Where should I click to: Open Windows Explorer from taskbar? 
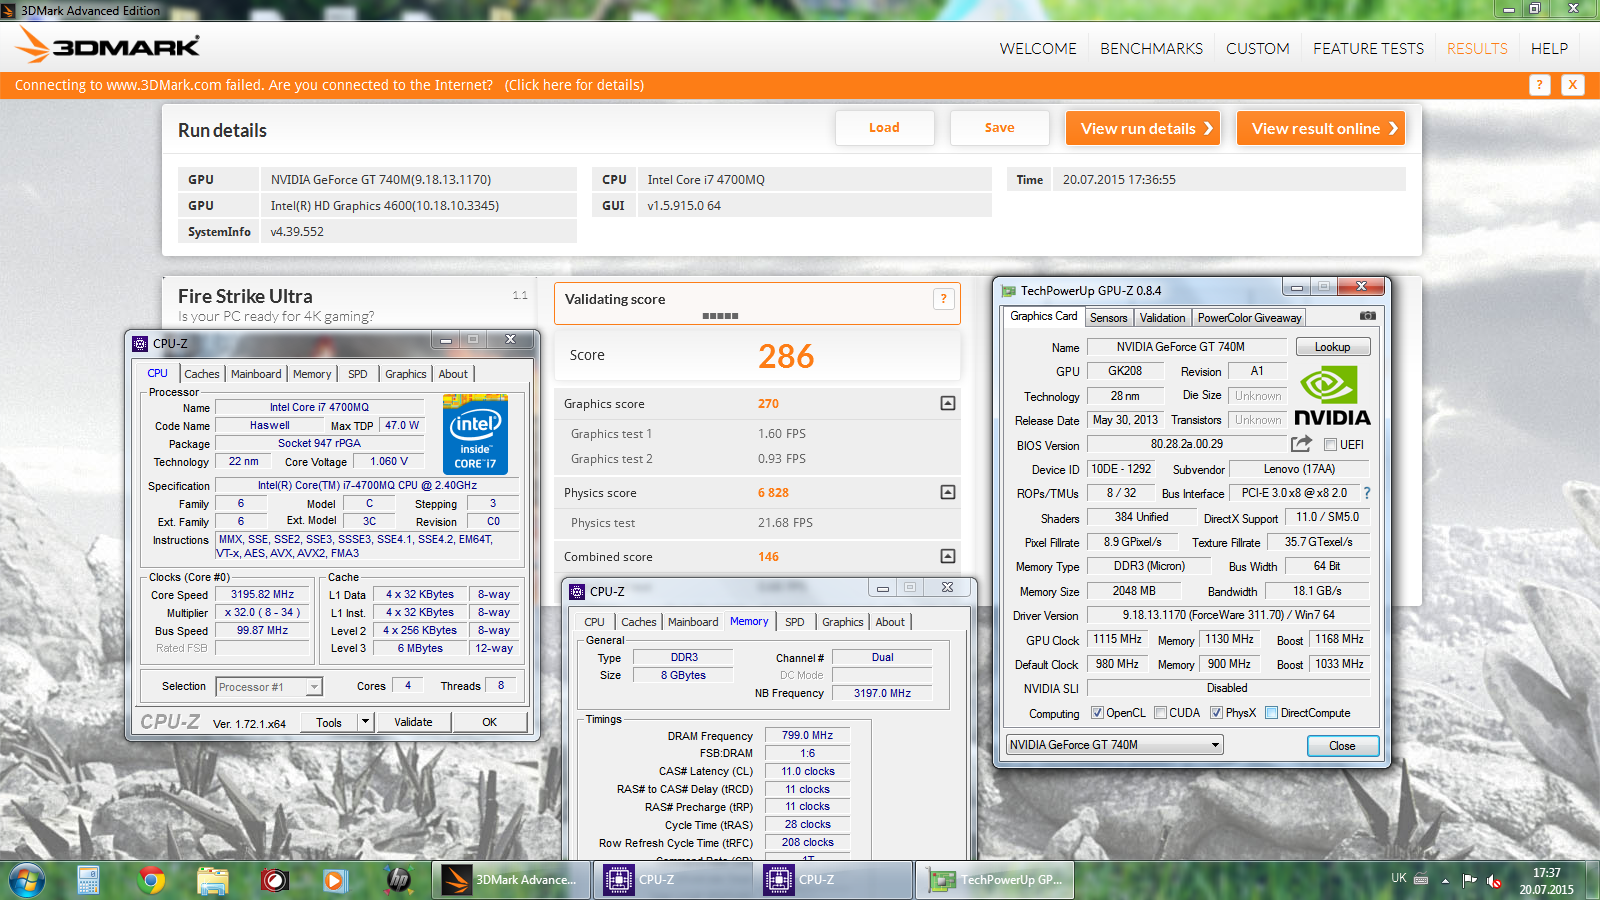tap(212, 880)
